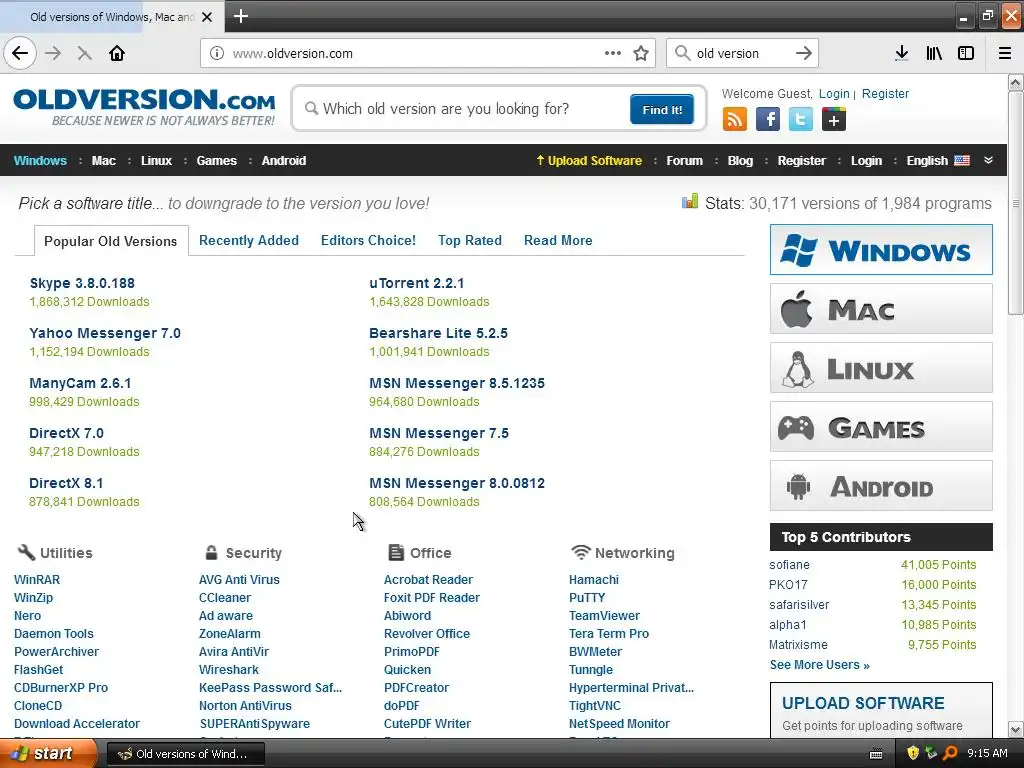Switch to Top Rated tab

(470, 240)
